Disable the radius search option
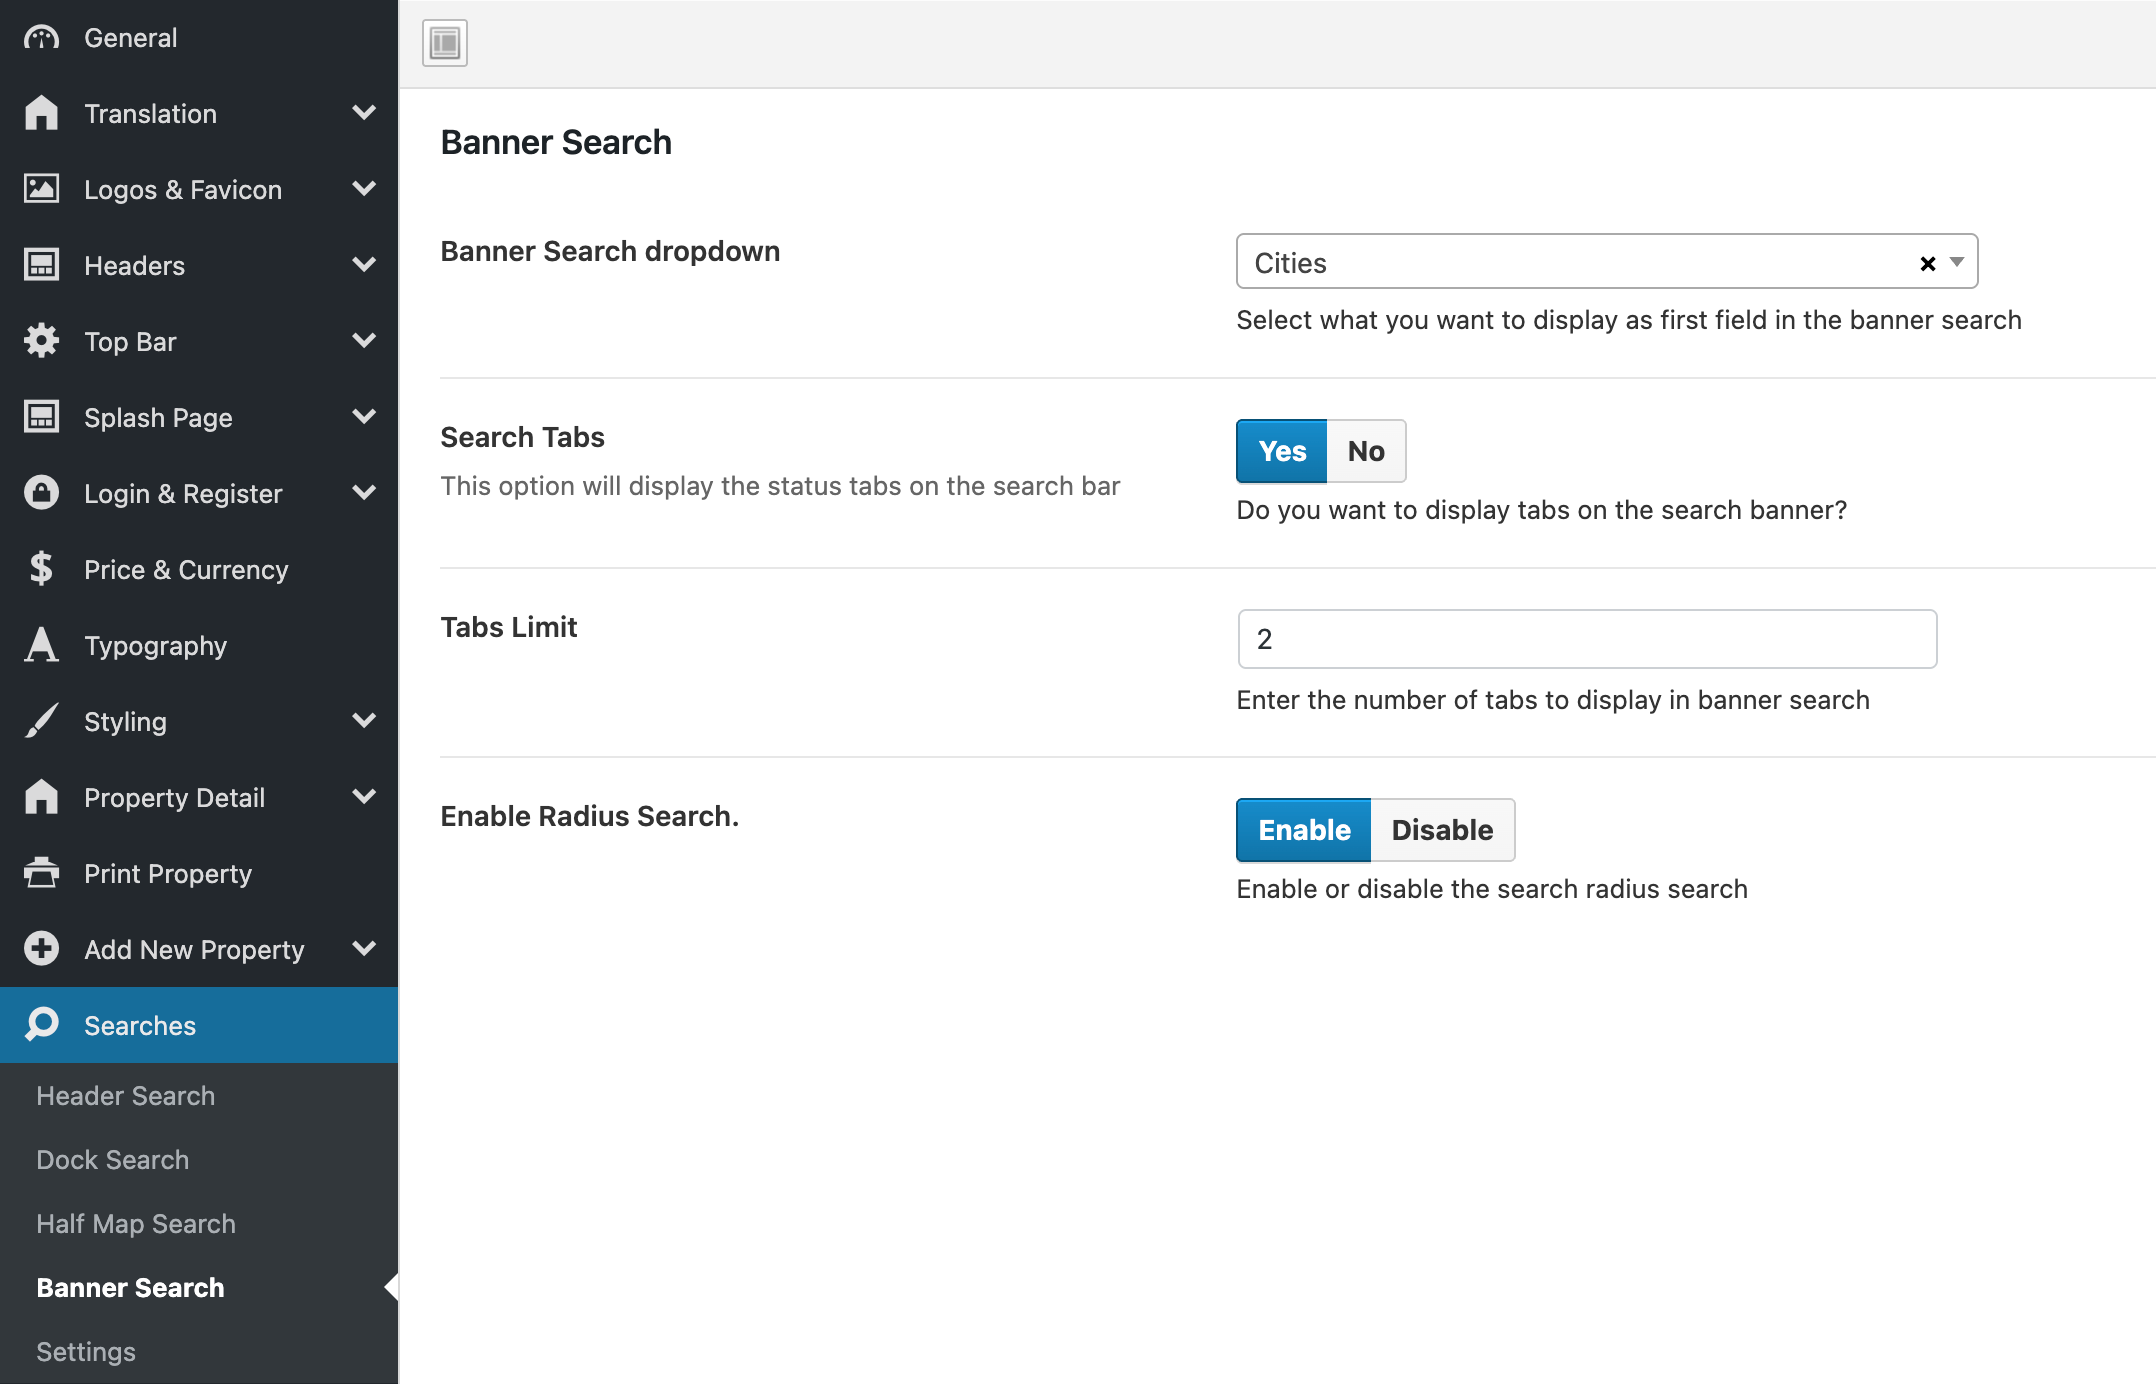 tap(1442, 830)
